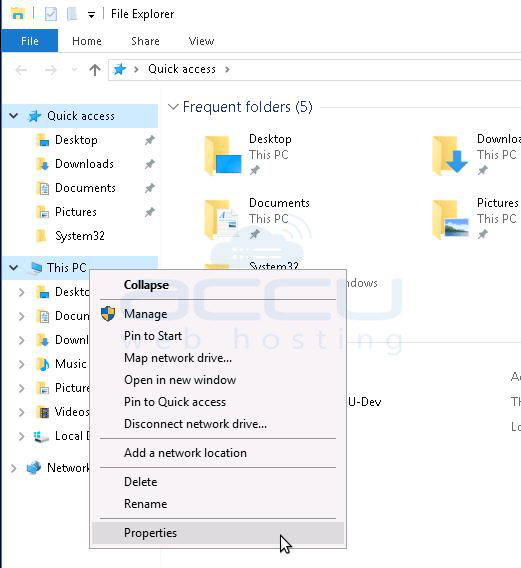
Task: Expand the Videos node under This PC
Action: [21, 412]
